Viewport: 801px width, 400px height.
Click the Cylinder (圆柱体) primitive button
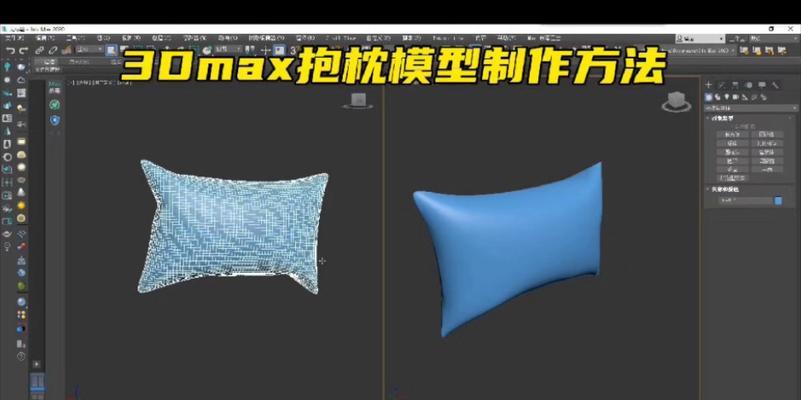point(733,152)
